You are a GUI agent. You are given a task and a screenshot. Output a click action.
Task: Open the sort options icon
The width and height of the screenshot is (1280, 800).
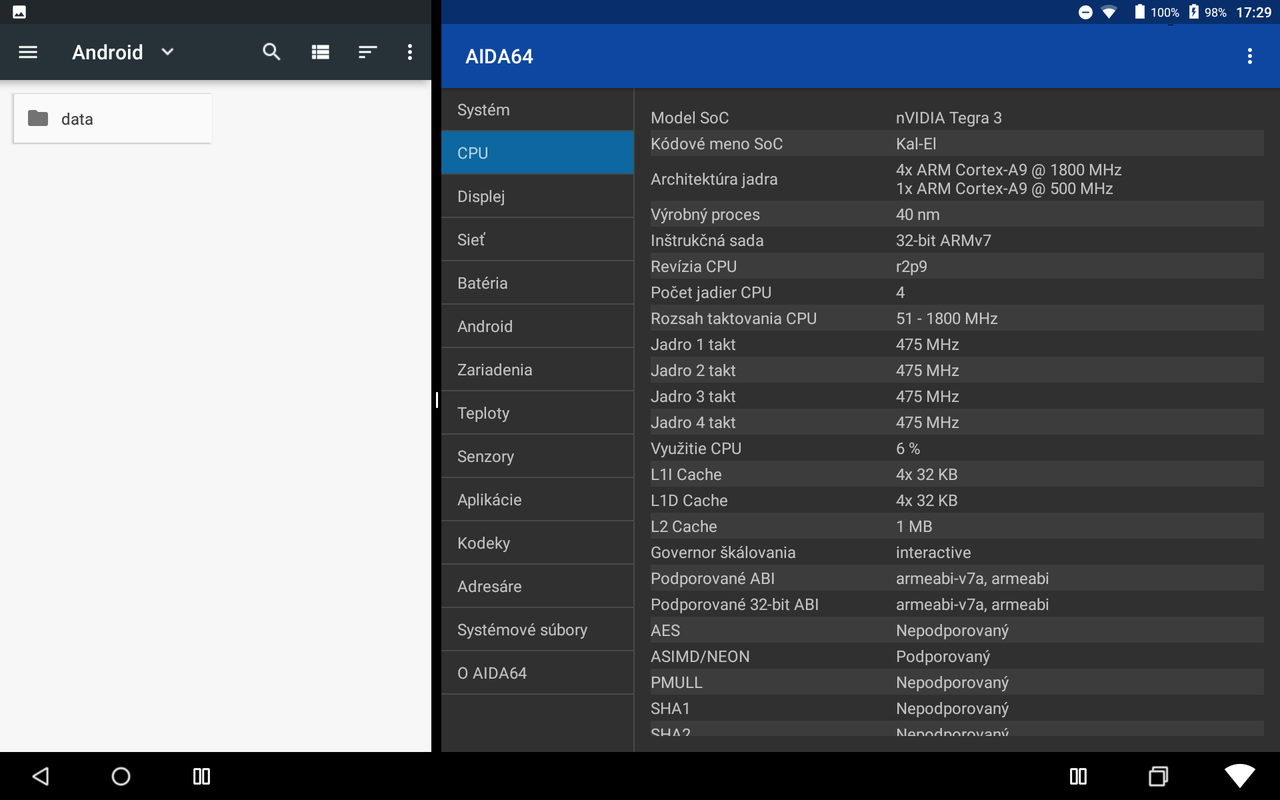367,52
